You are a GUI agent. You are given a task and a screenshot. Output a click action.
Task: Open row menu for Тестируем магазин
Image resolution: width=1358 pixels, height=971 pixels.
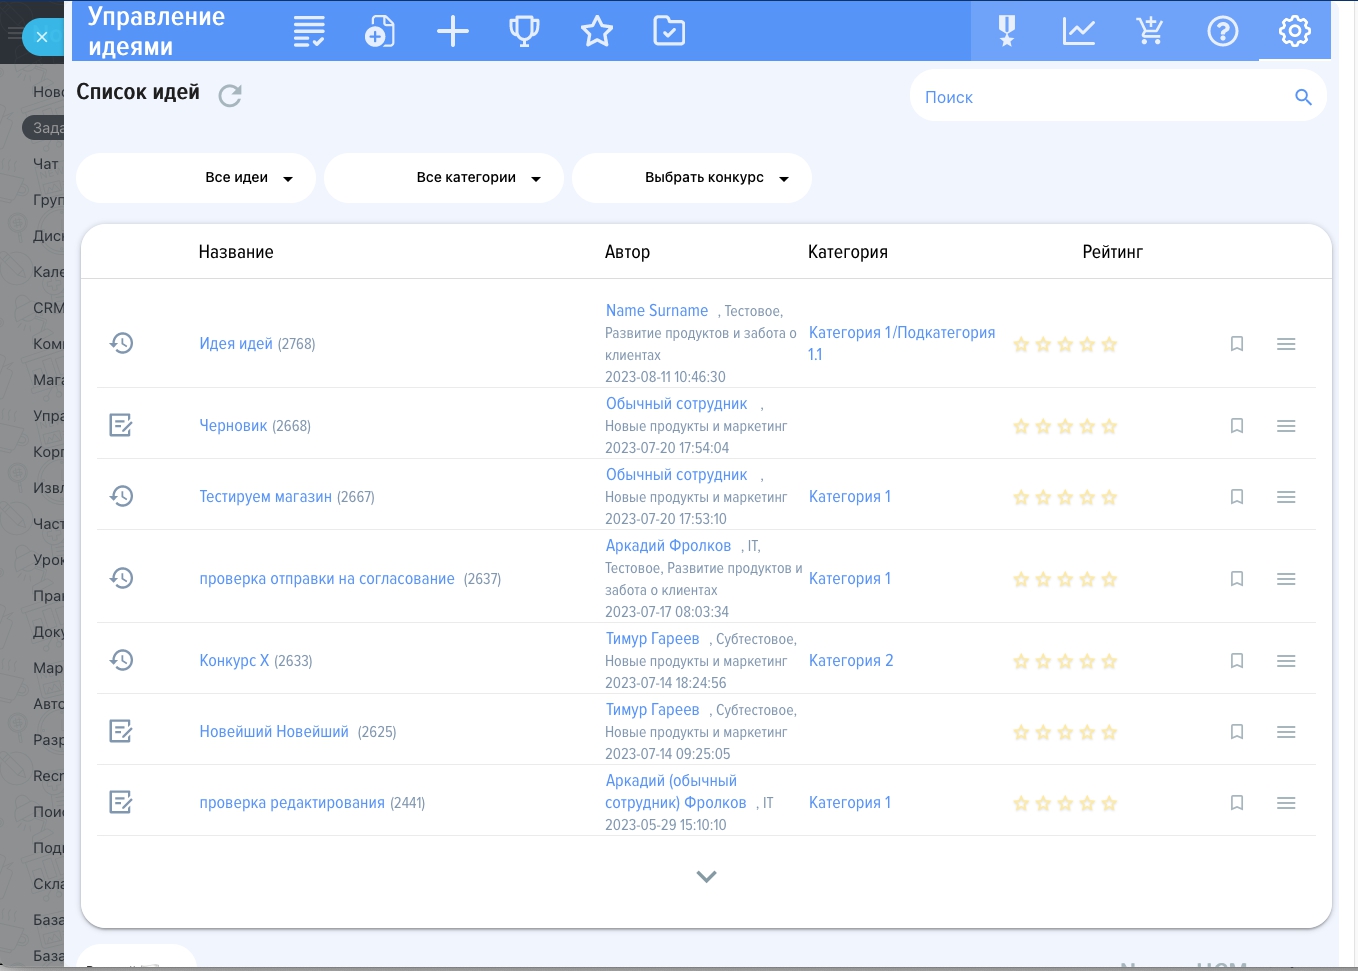[1286, 497]
